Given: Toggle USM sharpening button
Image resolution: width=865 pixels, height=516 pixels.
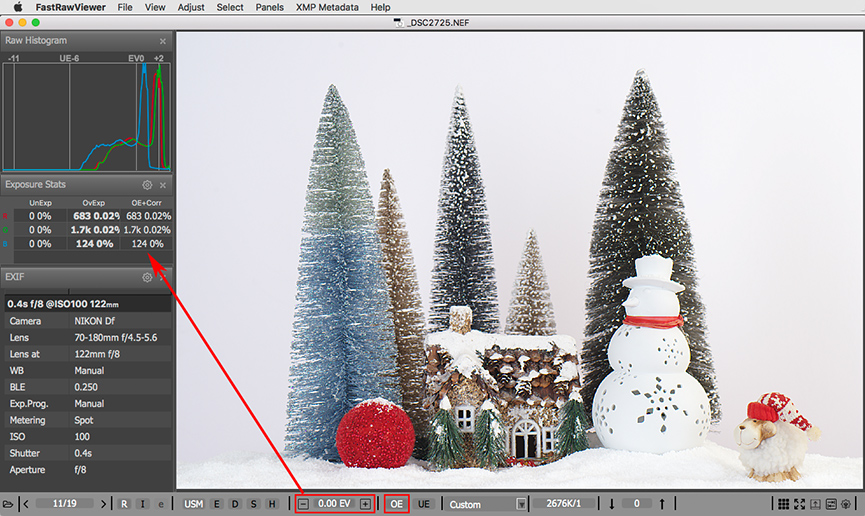Looking at the screenshot, I should 193,504.
